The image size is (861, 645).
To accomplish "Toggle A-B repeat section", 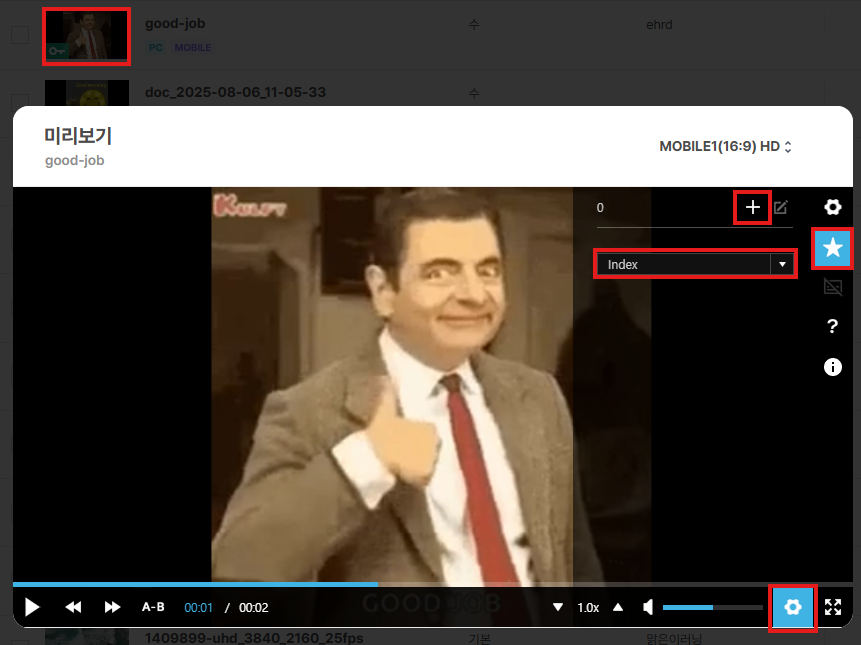I will click(153, 607).
